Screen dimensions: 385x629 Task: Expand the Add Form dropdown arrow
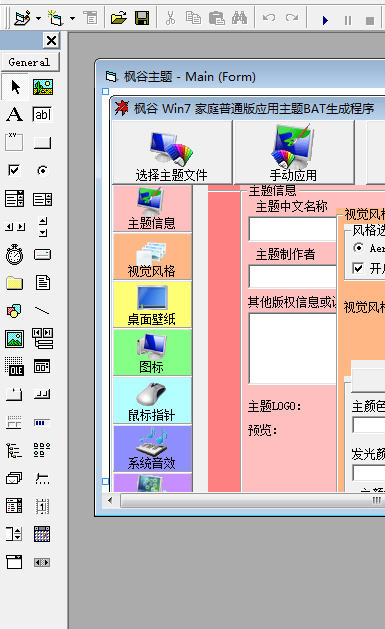point(72,18)
